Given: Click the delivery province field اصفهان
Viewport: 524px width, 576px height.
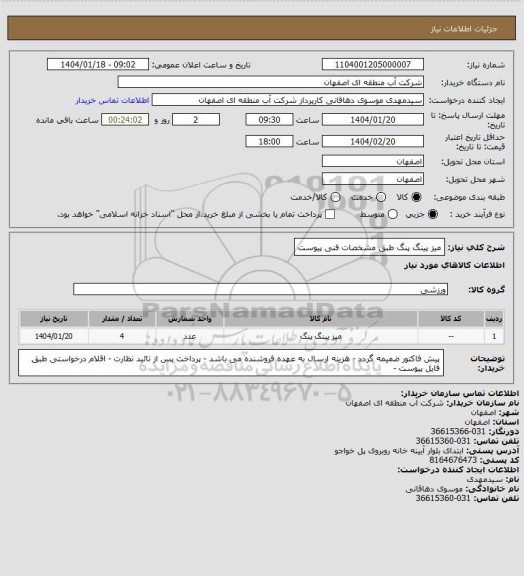Looking at the screenshot, I should click(x=373, y=161).
